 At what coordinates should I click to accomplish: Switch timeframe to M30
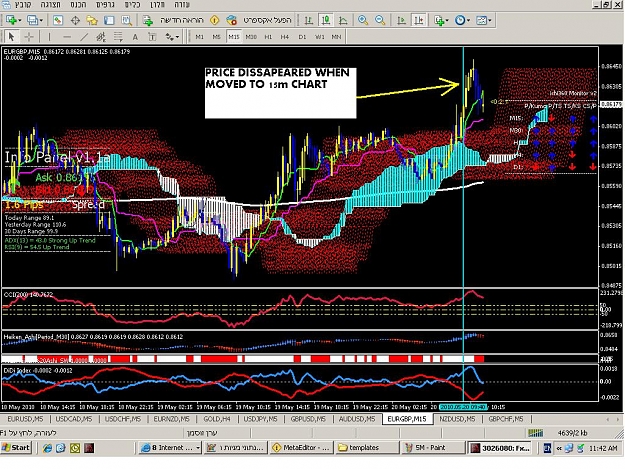coord(251,37)
